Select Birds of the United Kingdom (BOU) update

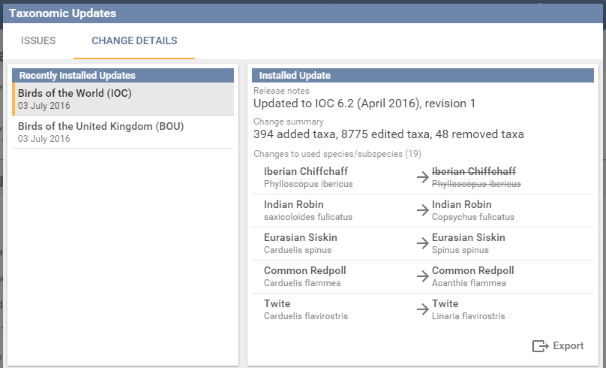(x=123, y=132)
